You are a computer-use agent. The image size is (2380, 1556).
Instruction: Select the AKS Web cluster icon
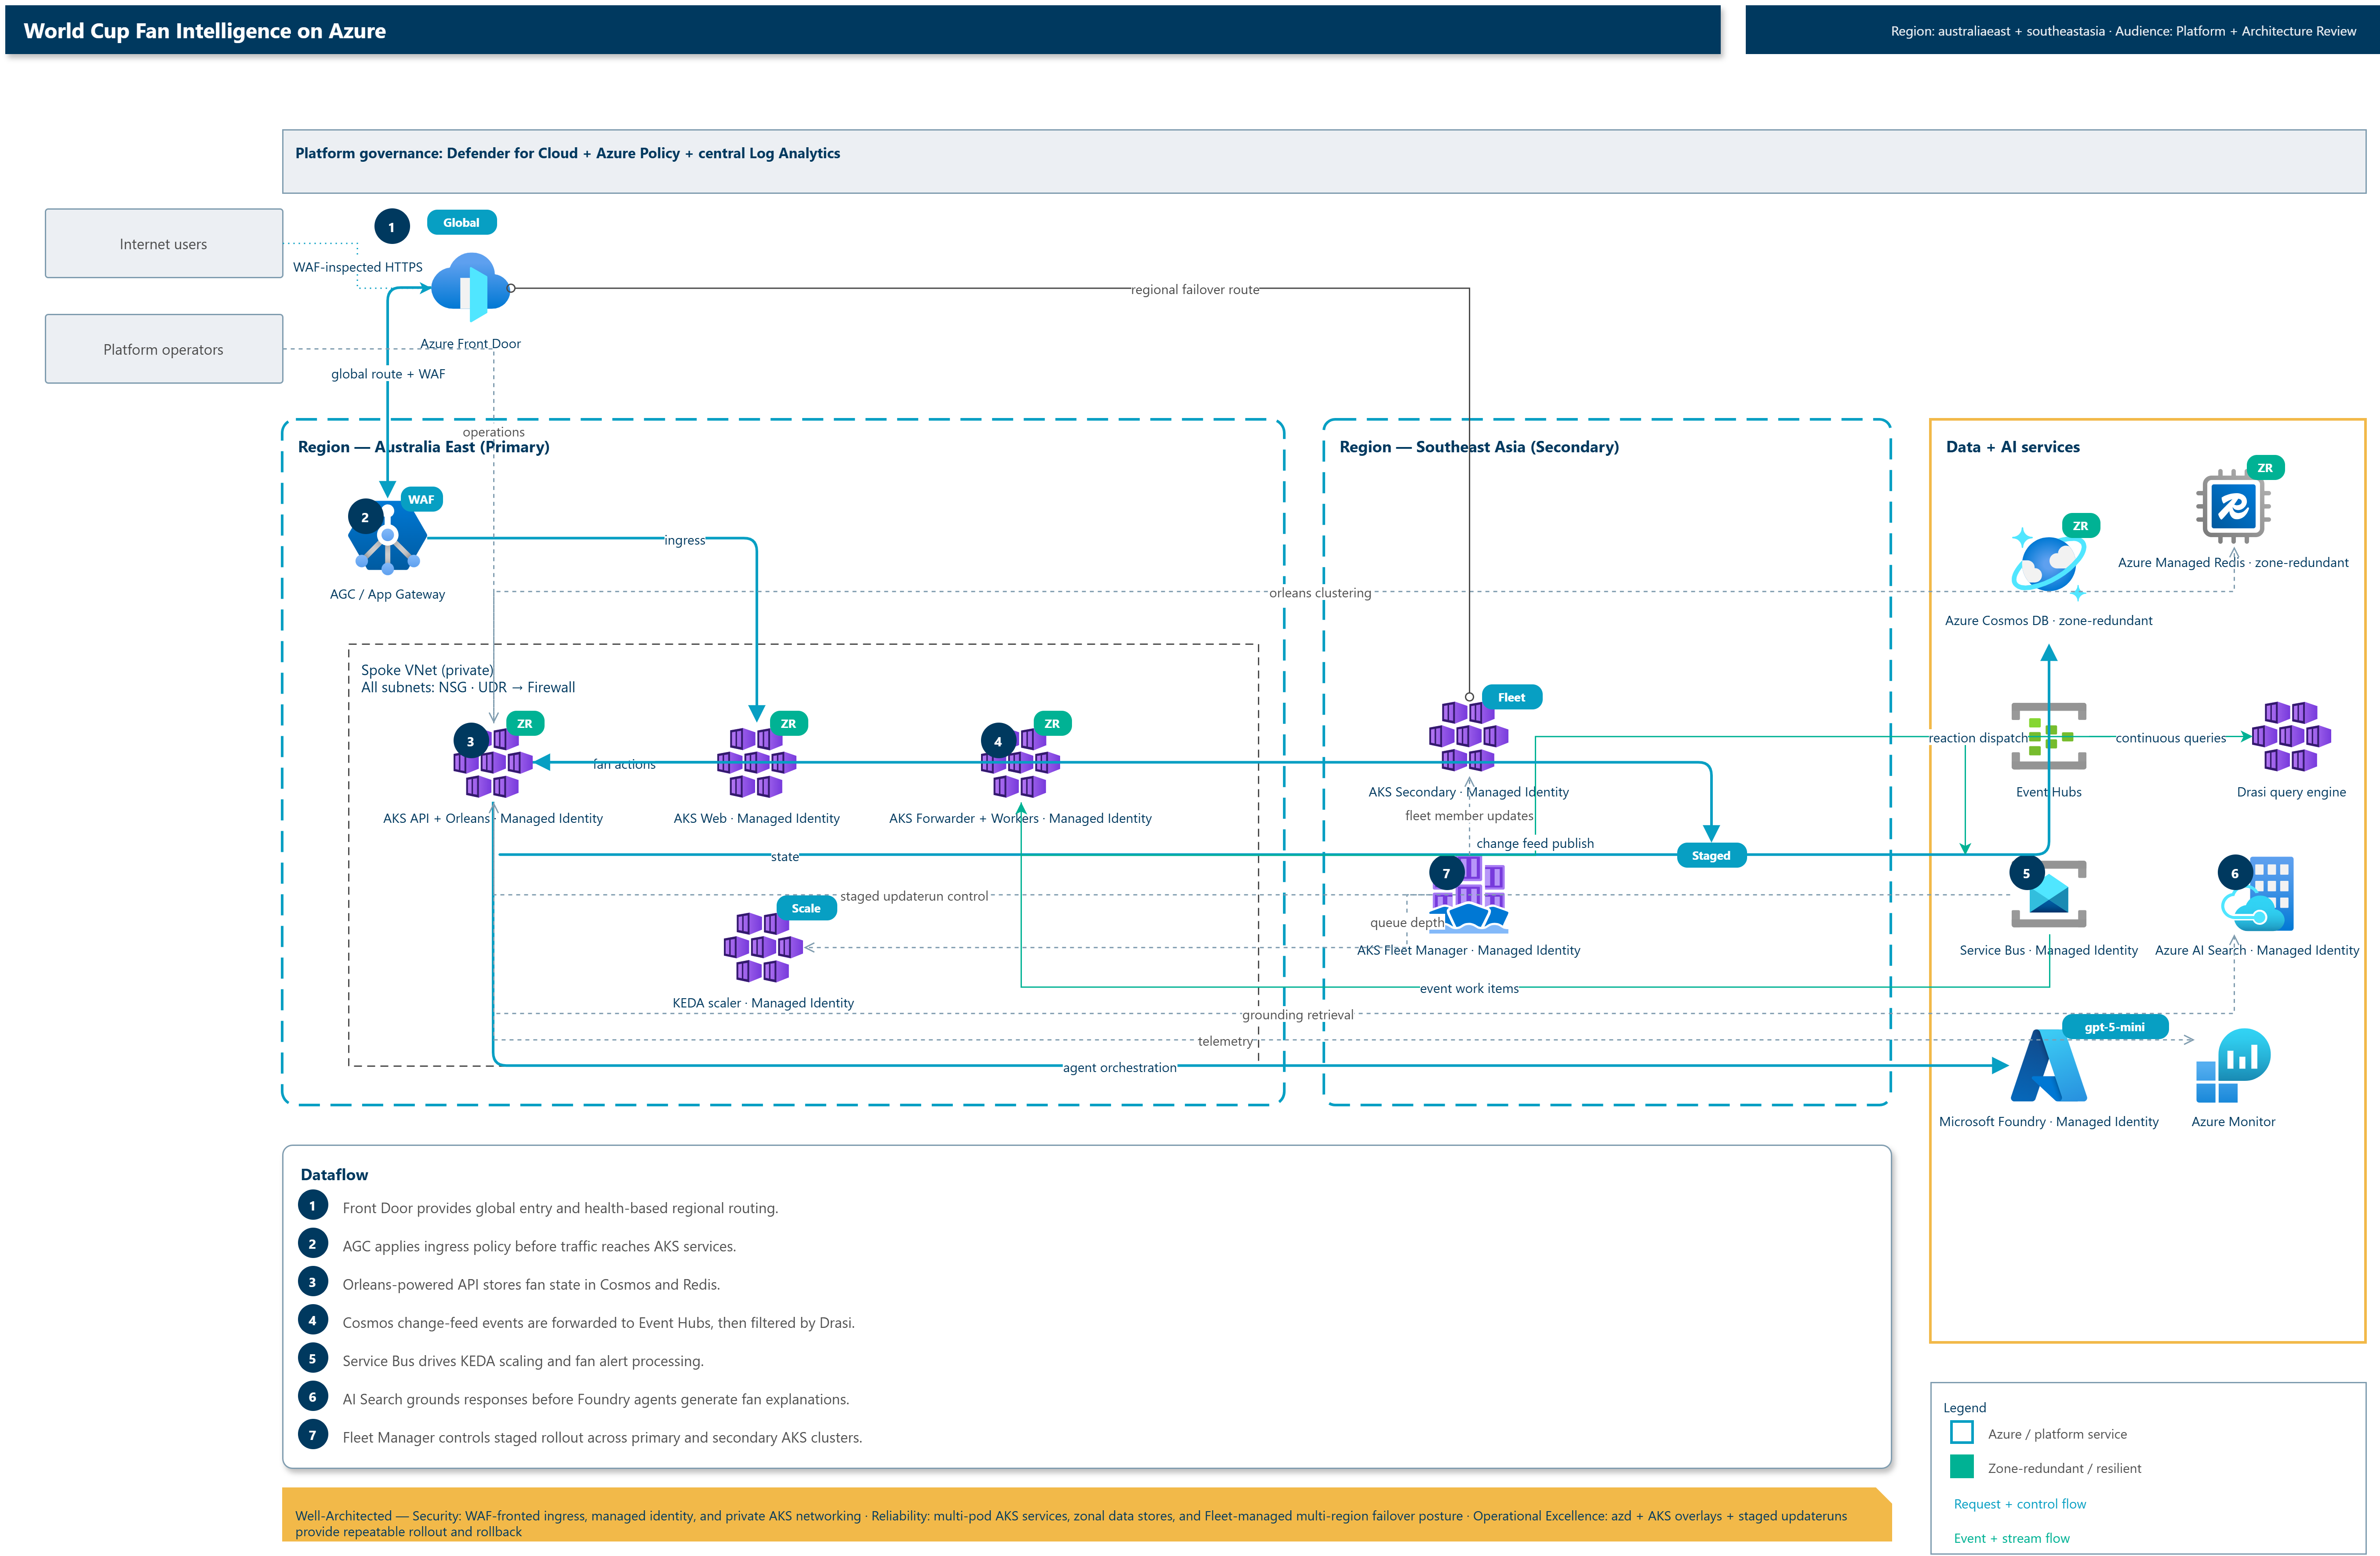(x=757, y=762)
